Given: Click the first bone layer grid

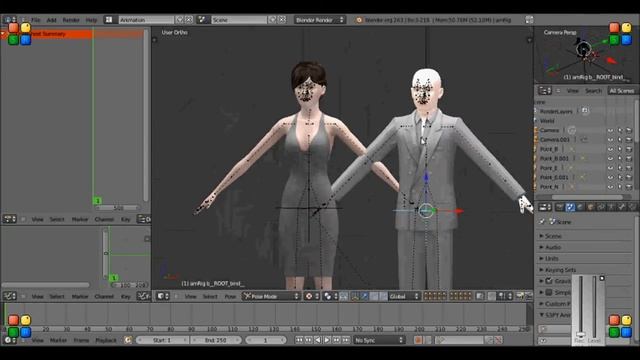Looking at the screenshot, I should (435, 296).
